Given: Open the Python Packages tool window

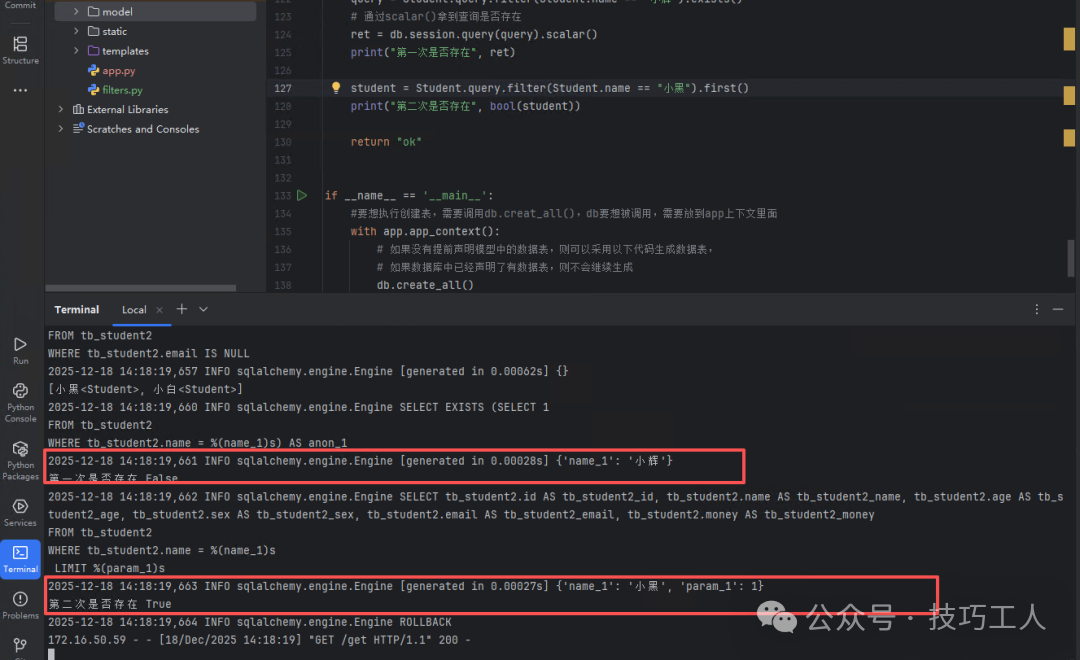Looking at the screenshot, I should tap(20, 460).
